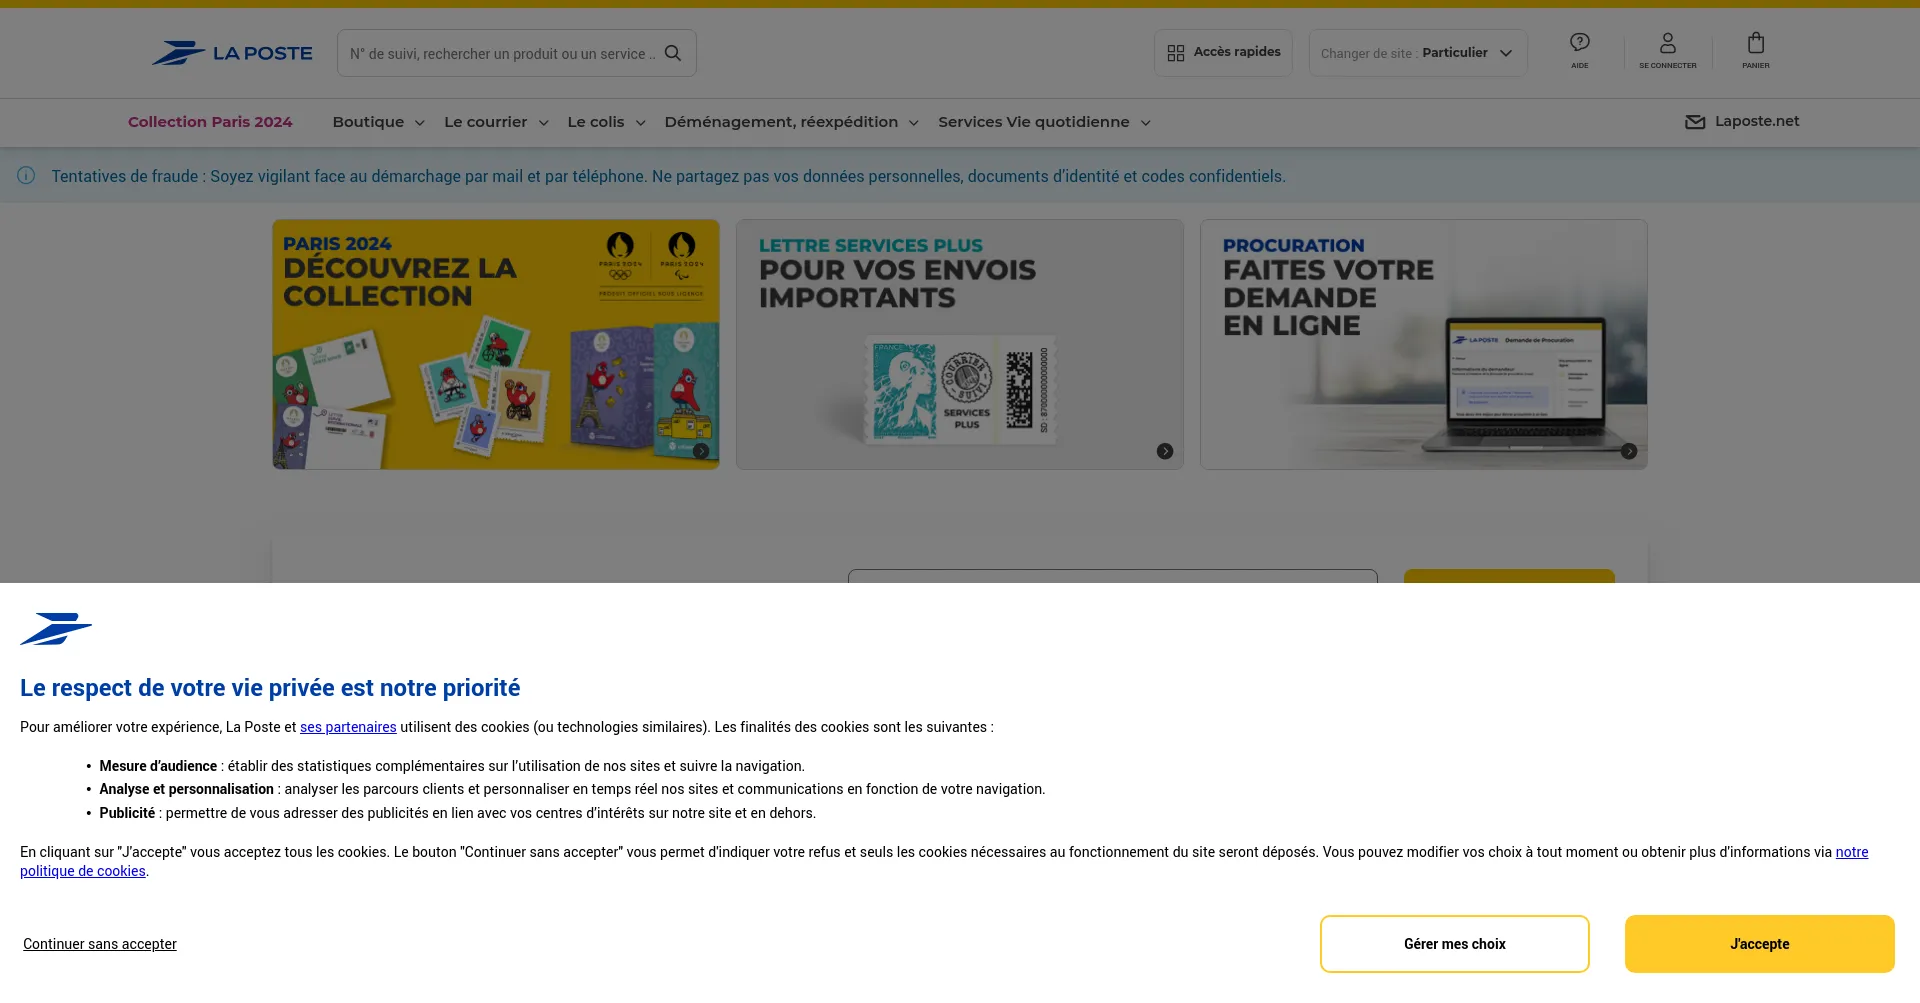The height and width of the screenshot is (1003, 1920).
Task: Click the Se connecter user icon
Action: tap(1668, 43)
